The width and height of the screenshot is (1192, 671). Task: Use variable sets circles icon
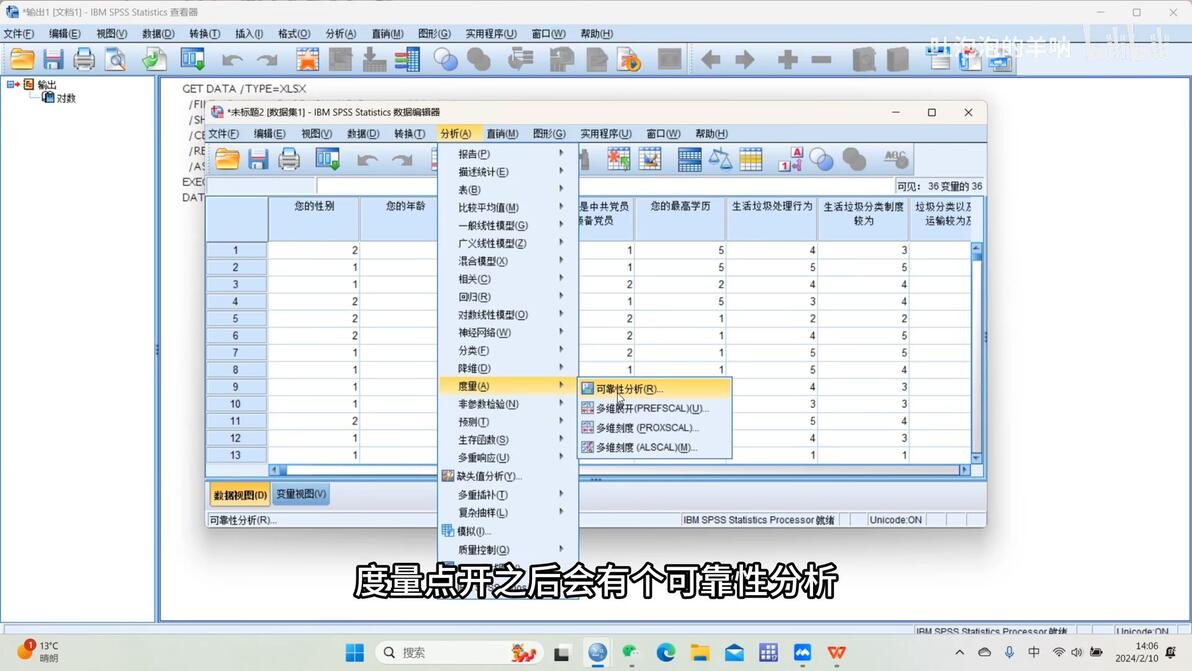tap(821, 160)
